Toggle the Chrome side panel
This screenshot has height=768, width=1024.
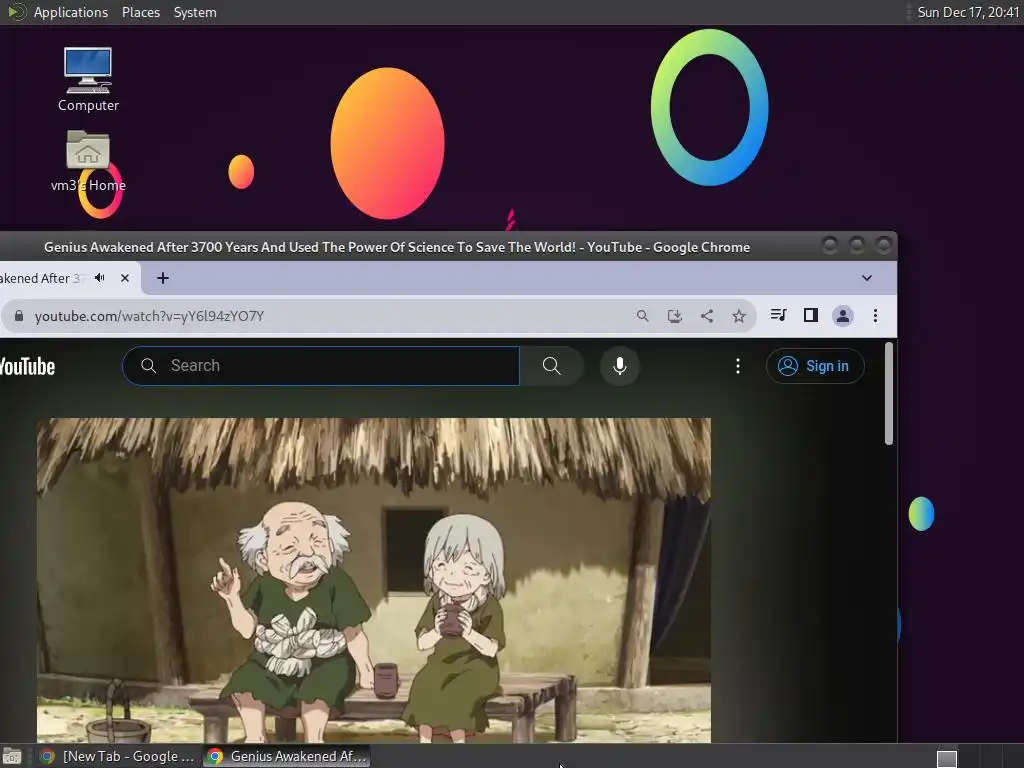[x=810, y=315]
